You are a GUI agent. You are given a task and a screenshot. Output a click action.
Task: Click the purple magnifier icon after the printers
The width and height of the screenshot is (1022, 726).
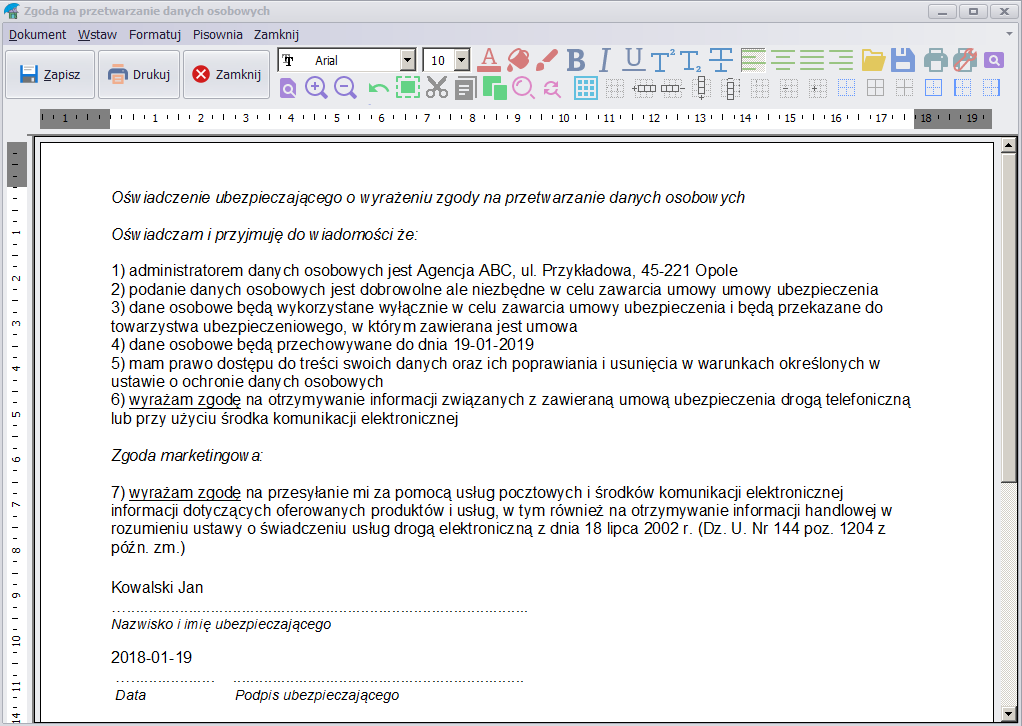point(993,61)
